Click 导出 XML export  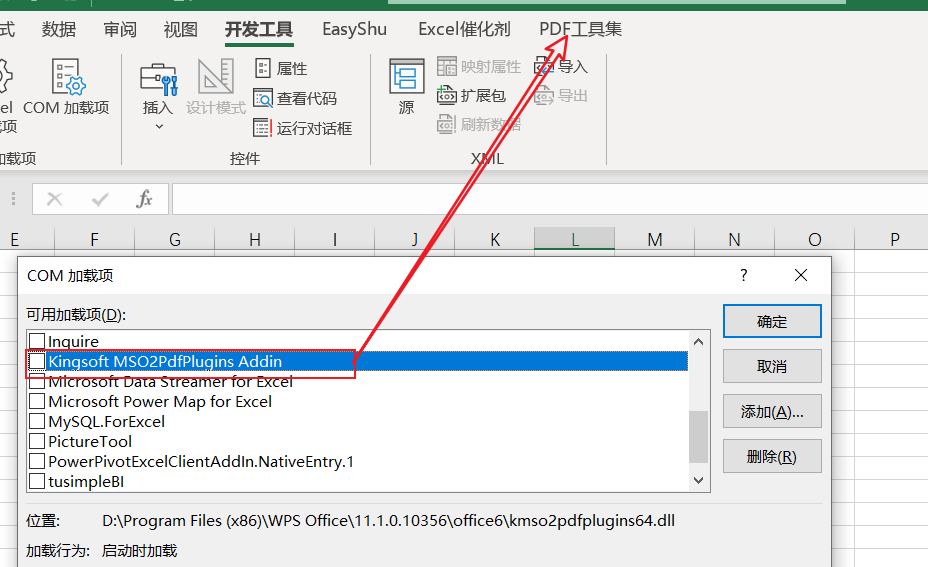click(x=560, y=95)
